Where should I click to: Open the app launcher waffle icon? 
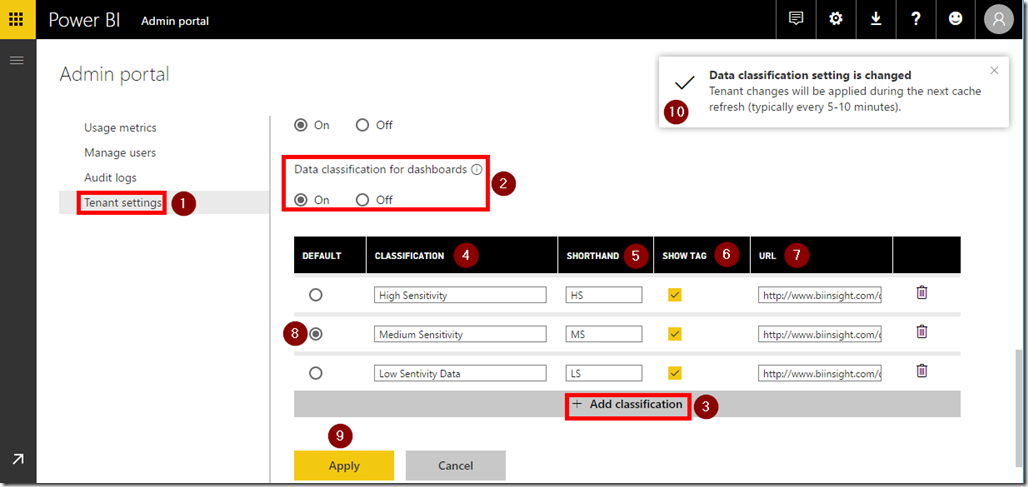(x=16, y=19)
